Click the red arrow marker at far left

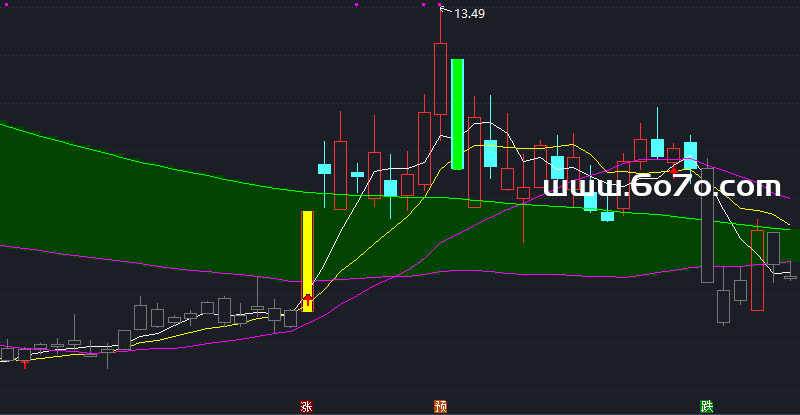24,366
